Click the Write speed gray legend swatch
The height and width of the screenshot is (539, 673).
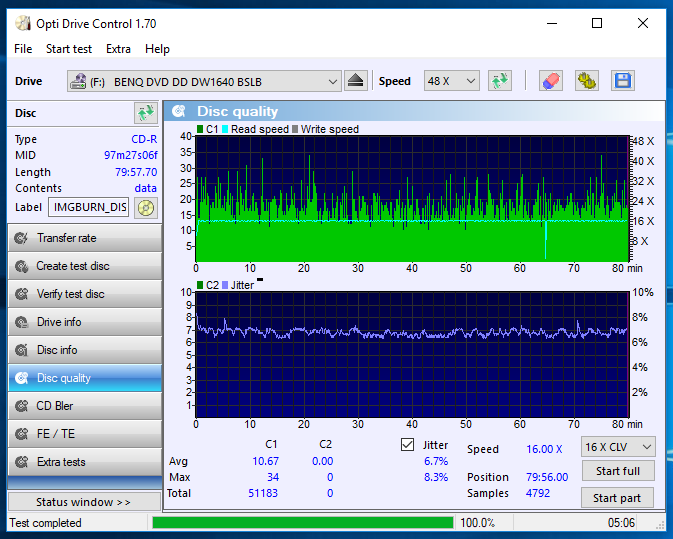[x=295, y=129]
